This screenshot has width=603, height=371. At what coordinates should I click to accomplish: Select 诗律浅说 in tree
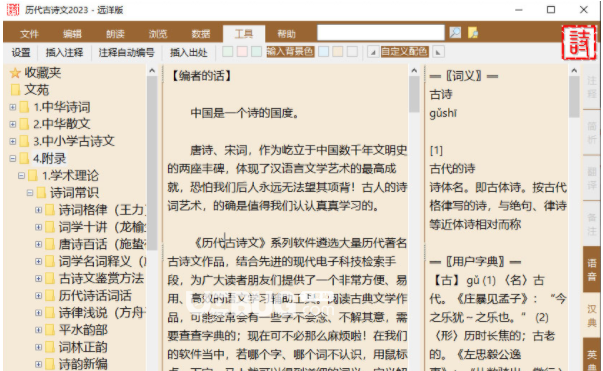point(102,312)
